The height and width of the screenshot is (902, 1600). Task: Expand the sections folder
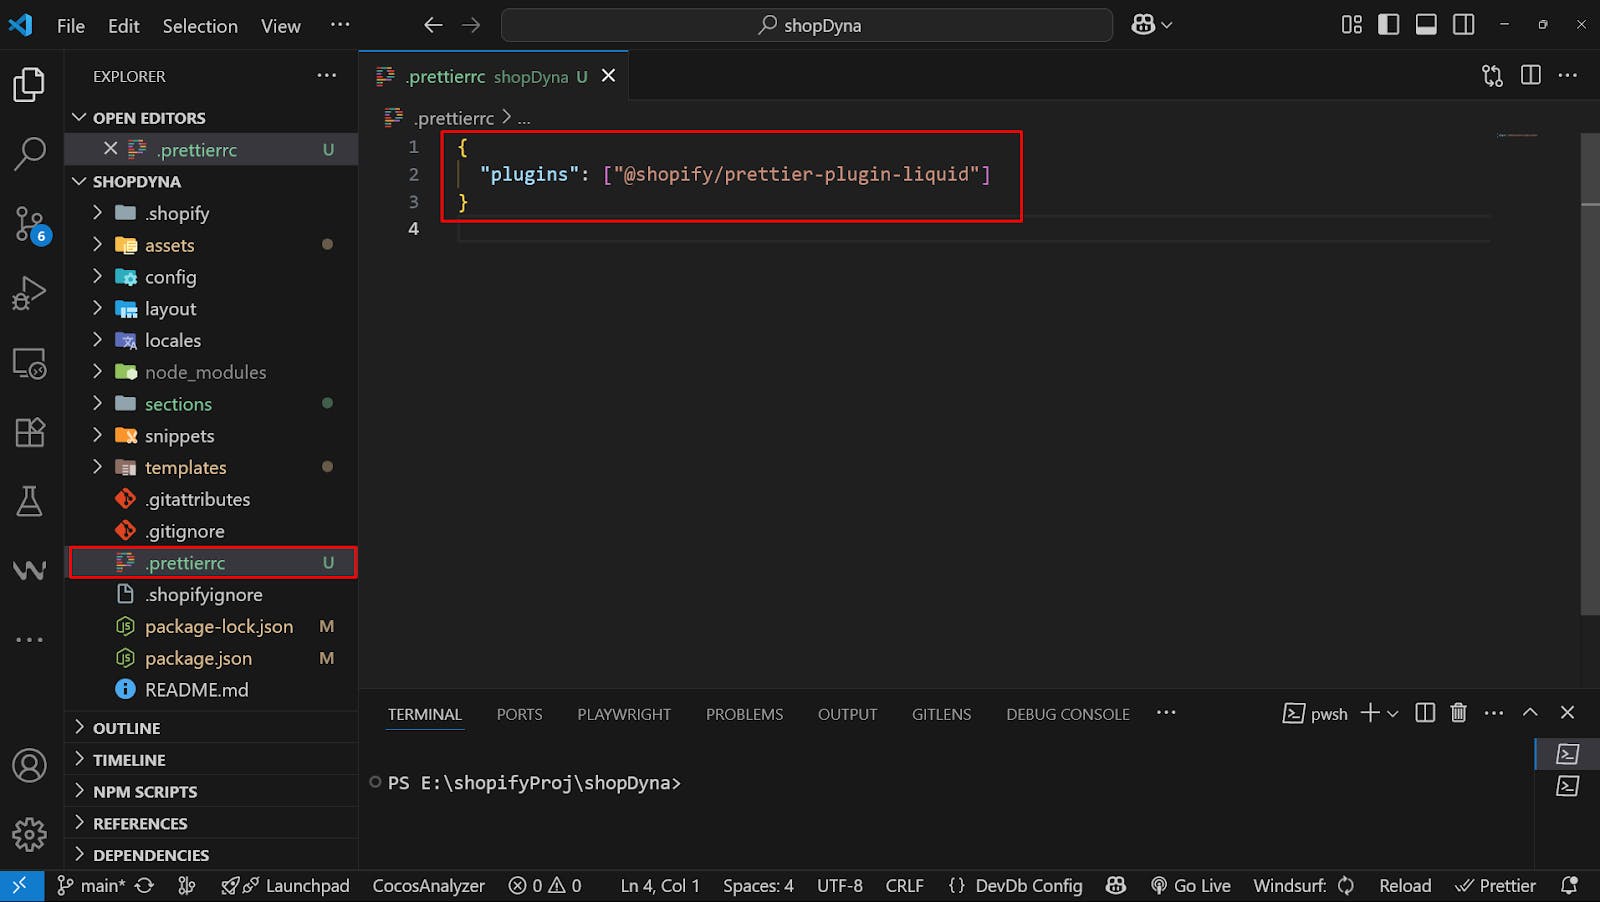[178, 404]
